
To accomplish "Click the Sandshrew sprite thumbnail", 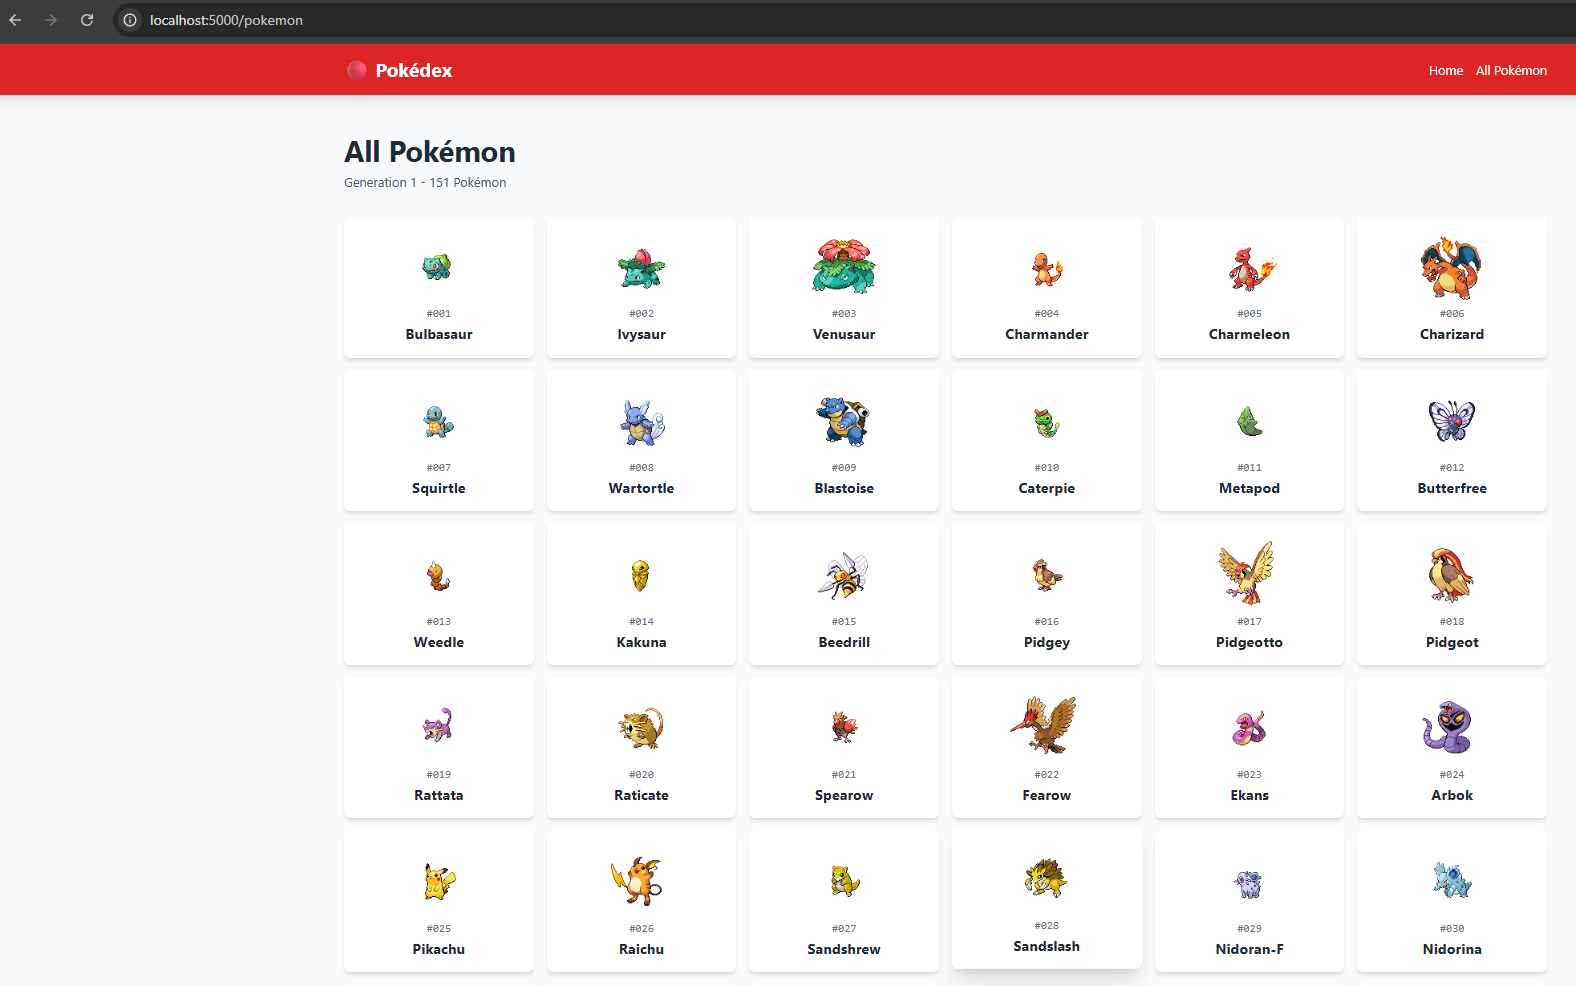I will tap(845, 881).
